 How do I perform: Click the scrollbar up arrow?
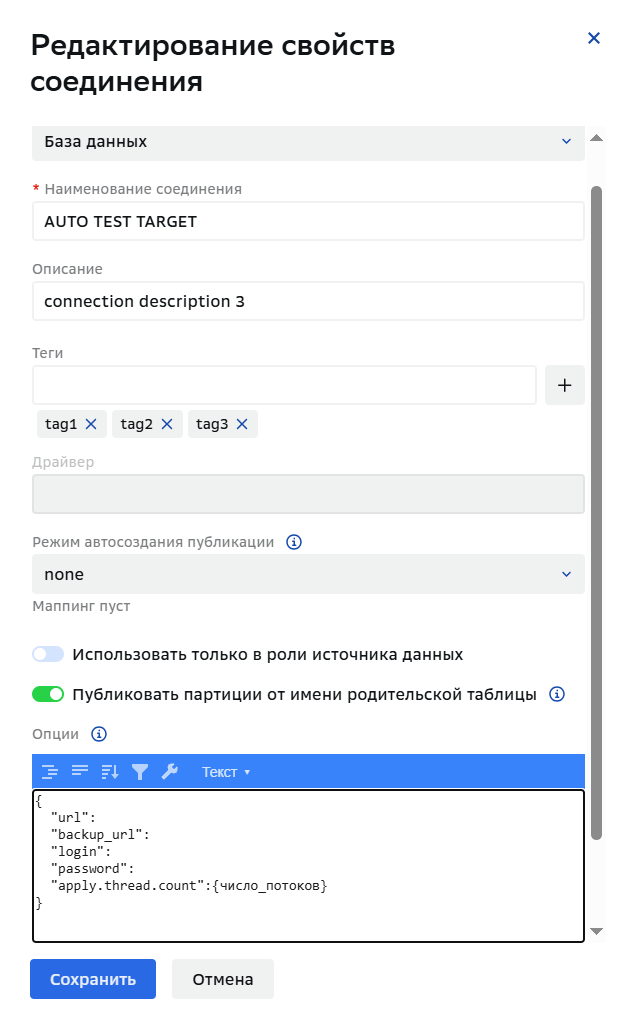pos(596,138)
